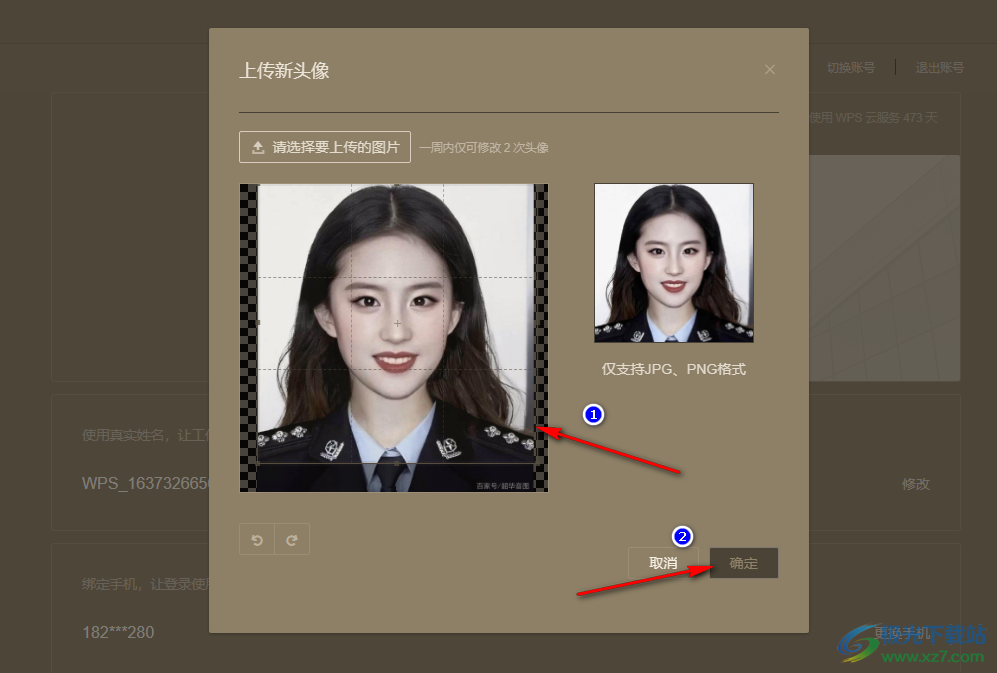Close the 上传新头像 dialog with X
Image resolution: width=997 pixels, height=673 pixels.
click(x=769, y=70)
